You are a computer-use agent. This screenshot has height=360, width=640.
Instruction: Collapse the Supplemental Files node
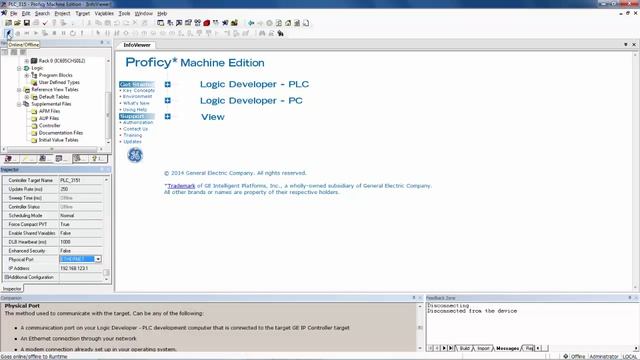coord(19,104)
